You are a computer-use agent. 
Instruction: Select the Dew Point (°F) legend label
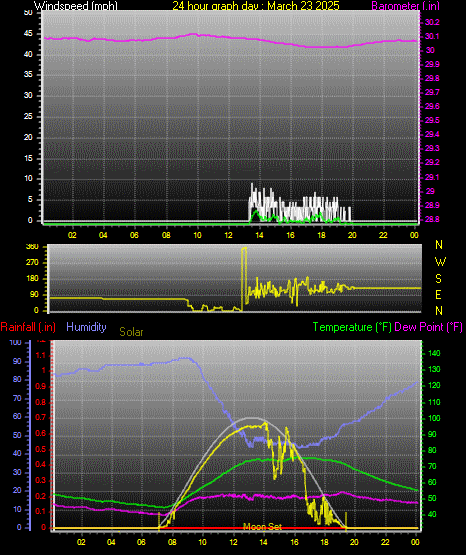[x=428, y=327]
